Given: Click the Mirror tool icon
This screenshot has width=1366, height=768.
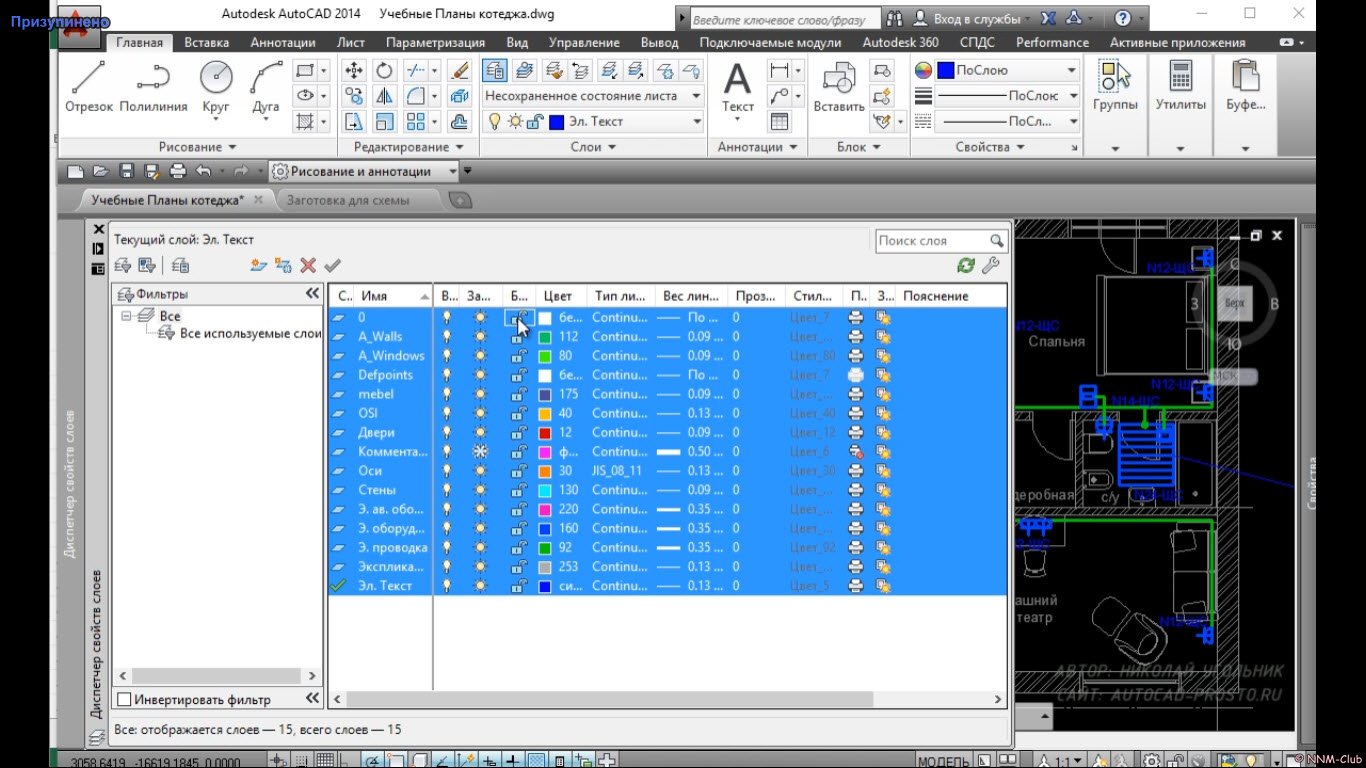Looking at the screenshot, I should click(384, 96).
